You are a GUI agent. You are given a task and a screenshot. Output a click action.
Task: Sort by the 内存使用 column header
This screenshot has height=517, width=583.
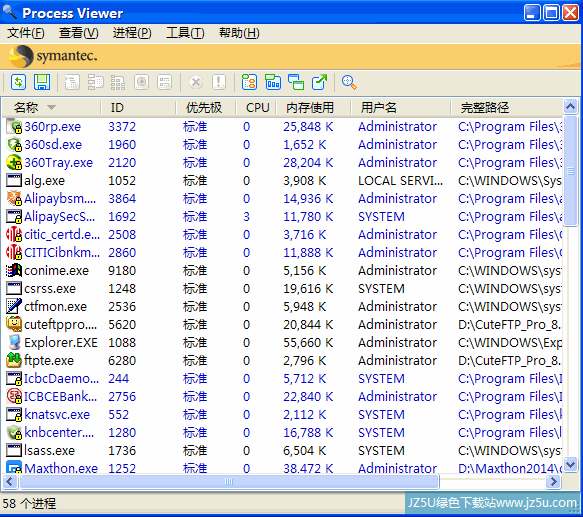tap(314, 108)
